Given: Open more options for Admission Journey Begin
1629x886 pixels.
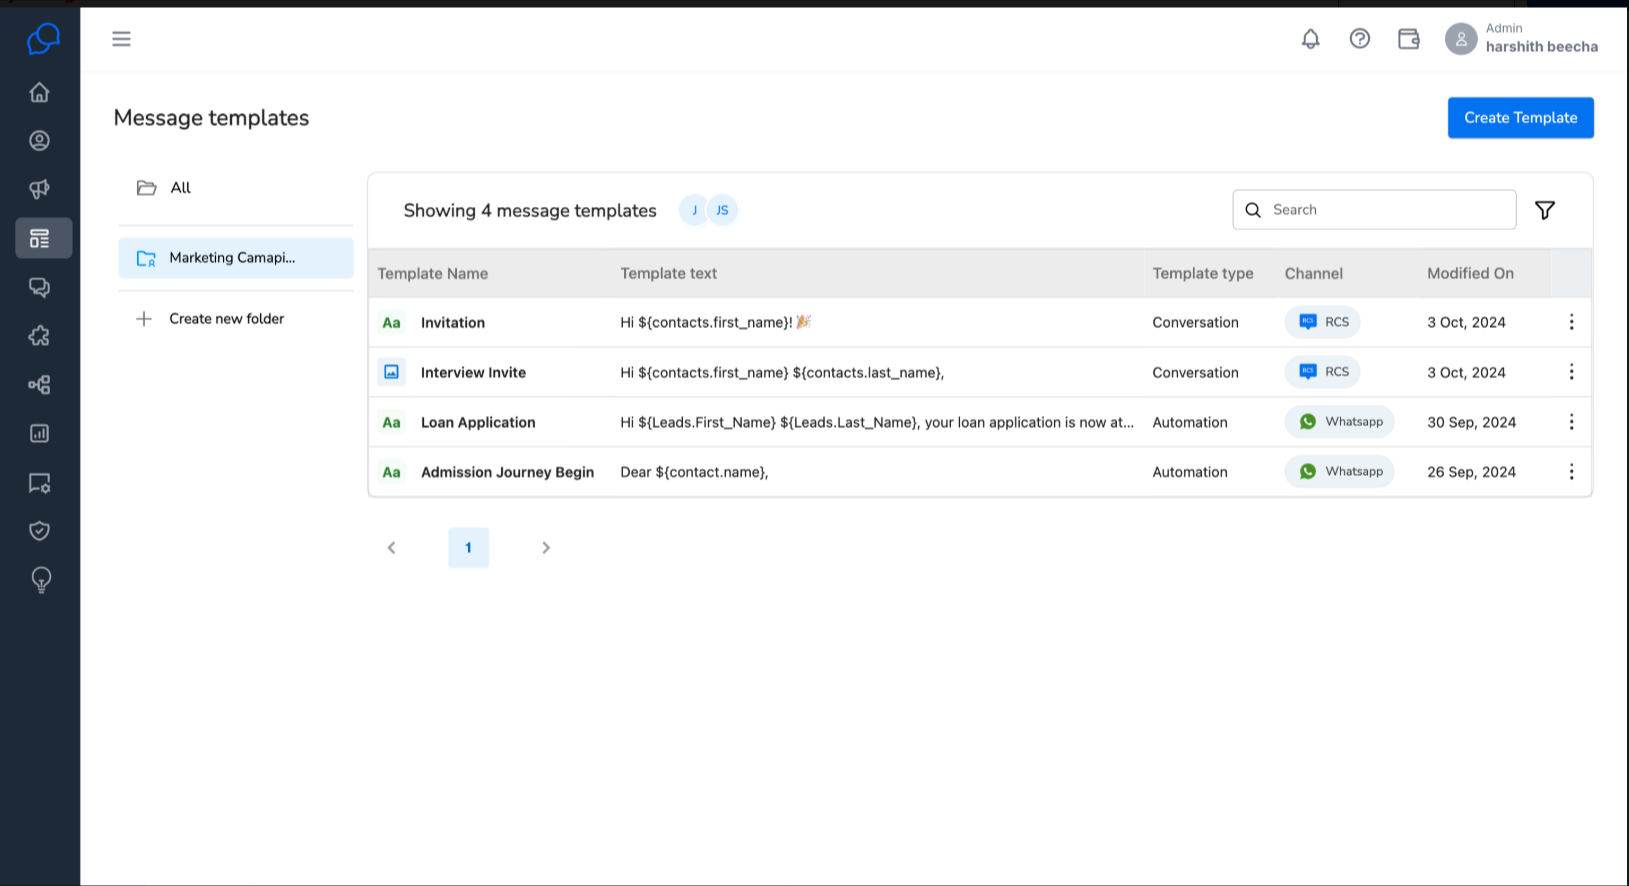Looking at the screenshot, I should click(1571, 472).
